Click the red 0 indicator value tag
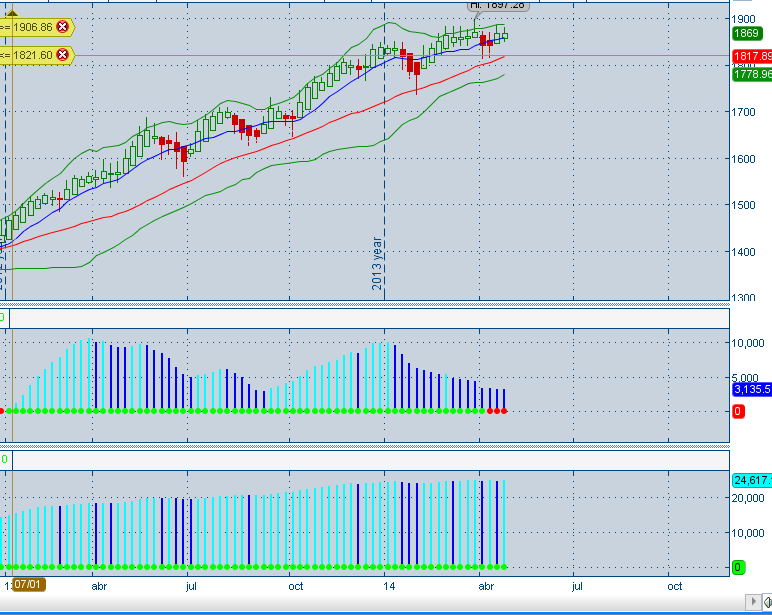 [738, 411]
